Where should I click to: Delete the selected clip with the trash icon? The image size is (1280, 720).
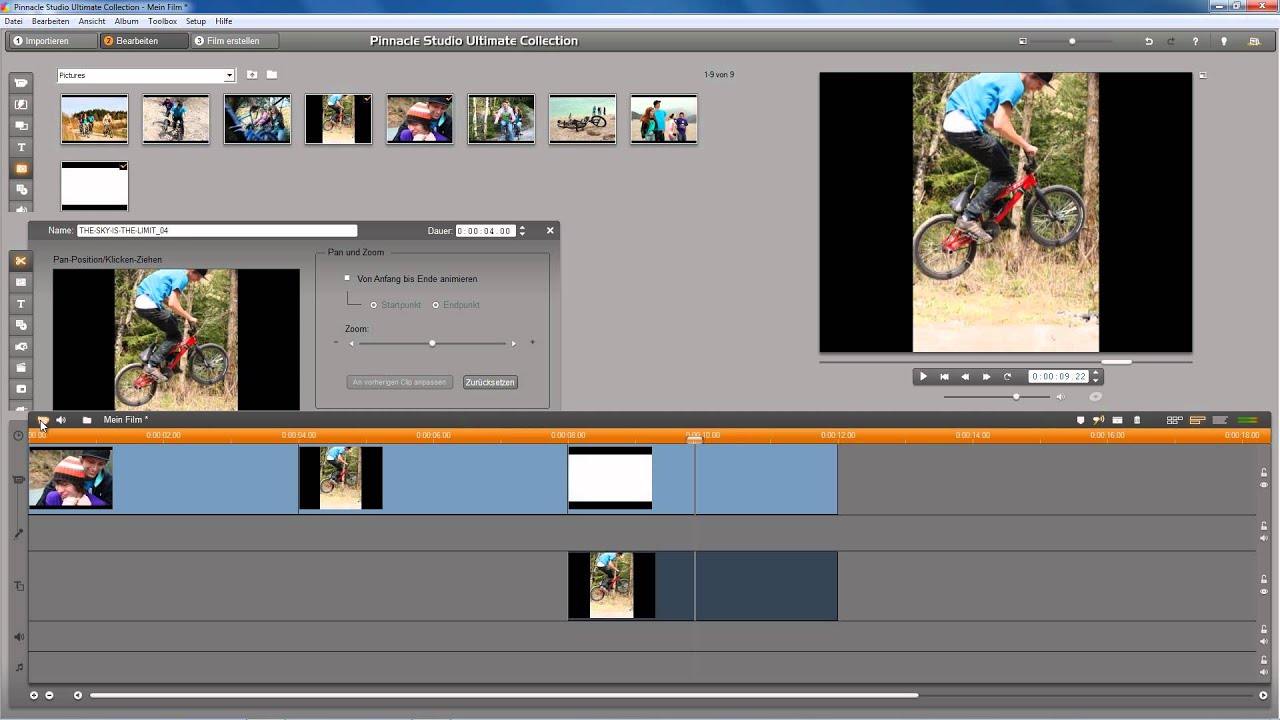(1137, 420)
